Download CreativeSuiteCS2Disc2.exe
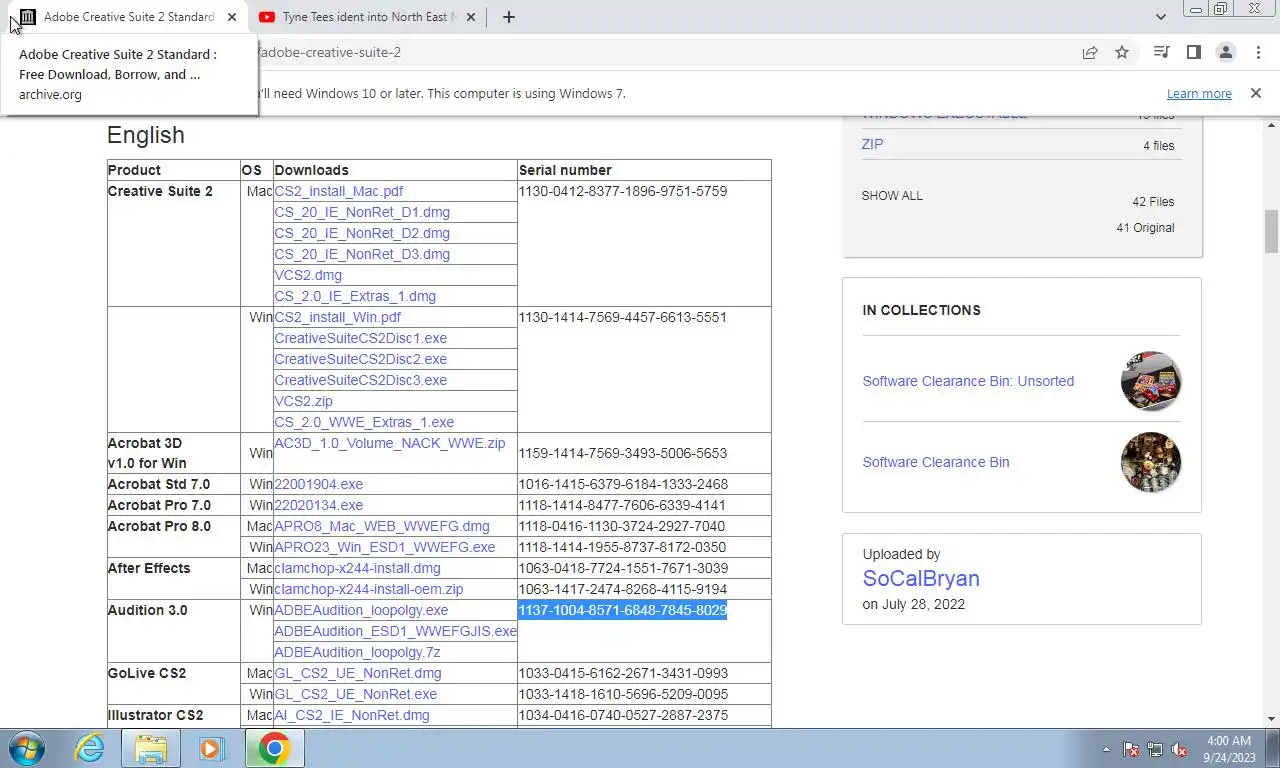 (x=361, y=359)
